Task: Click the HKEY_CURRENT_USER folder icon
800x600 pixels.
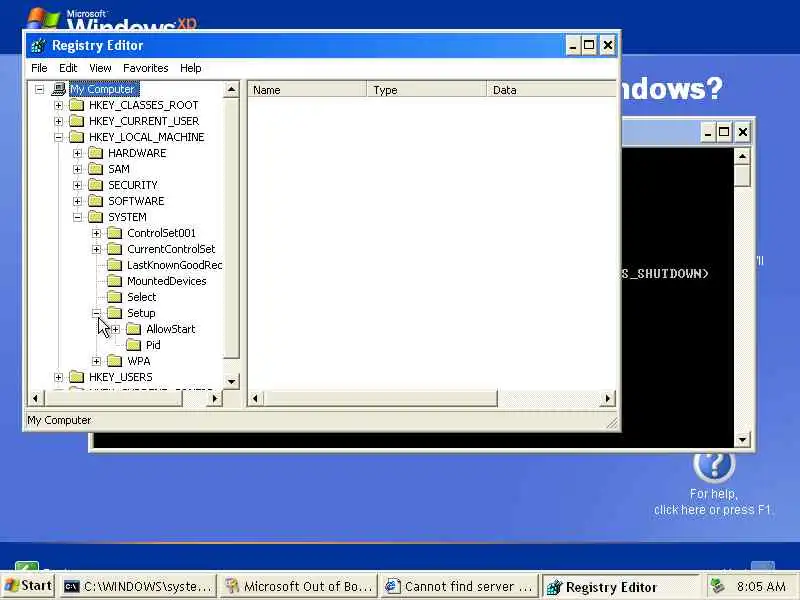Action: [77, 121]
